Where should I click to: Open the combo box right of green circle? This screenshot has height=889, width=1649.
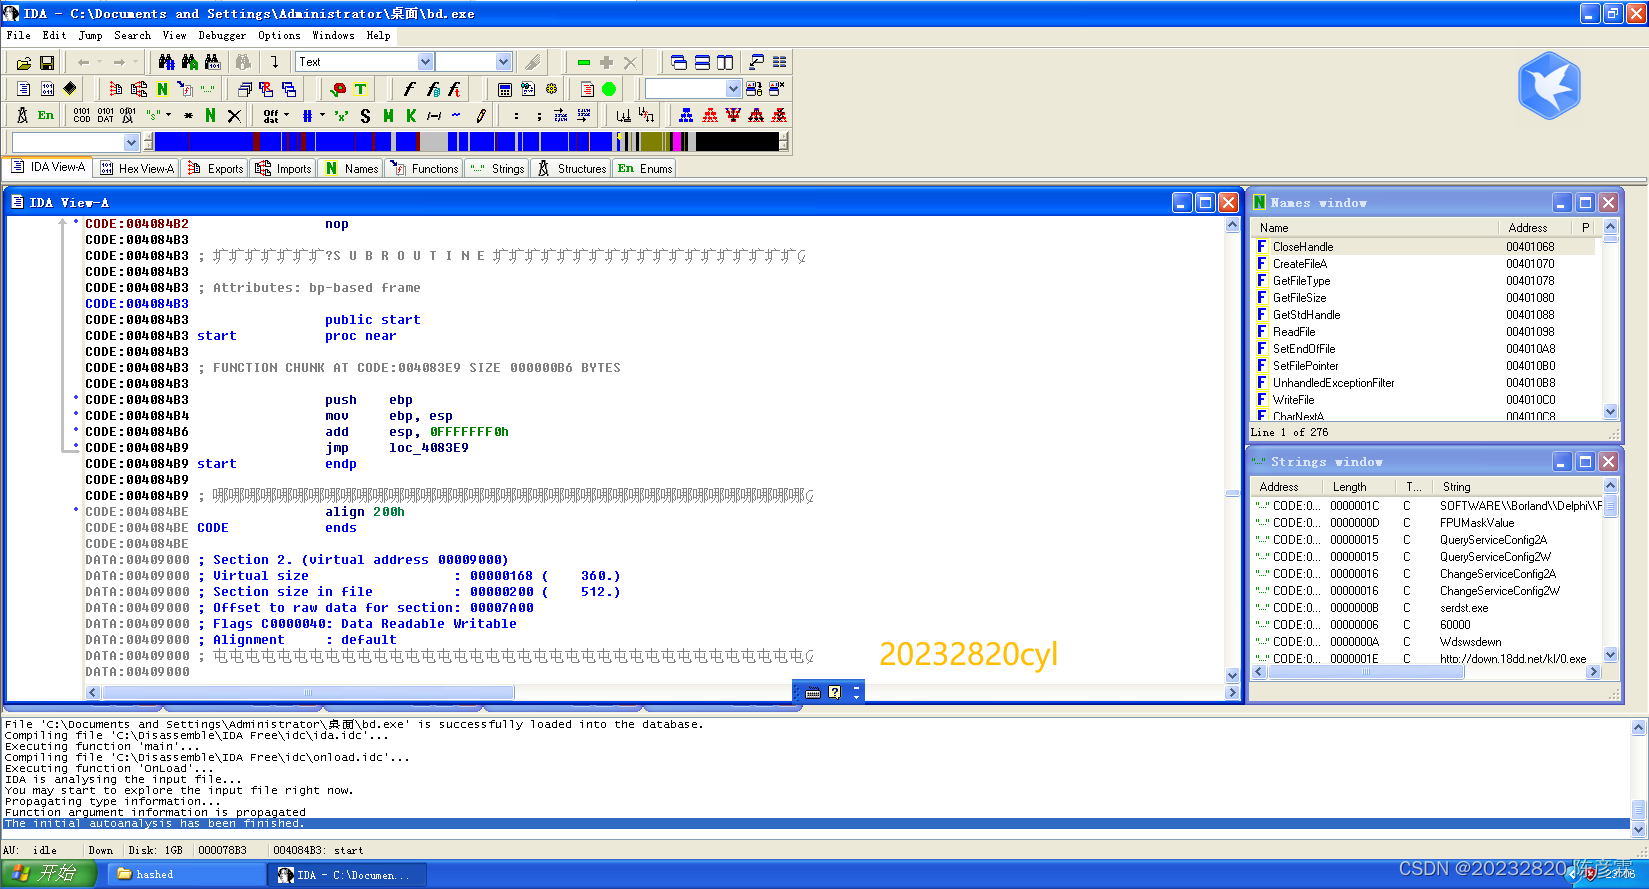point(693,89)
